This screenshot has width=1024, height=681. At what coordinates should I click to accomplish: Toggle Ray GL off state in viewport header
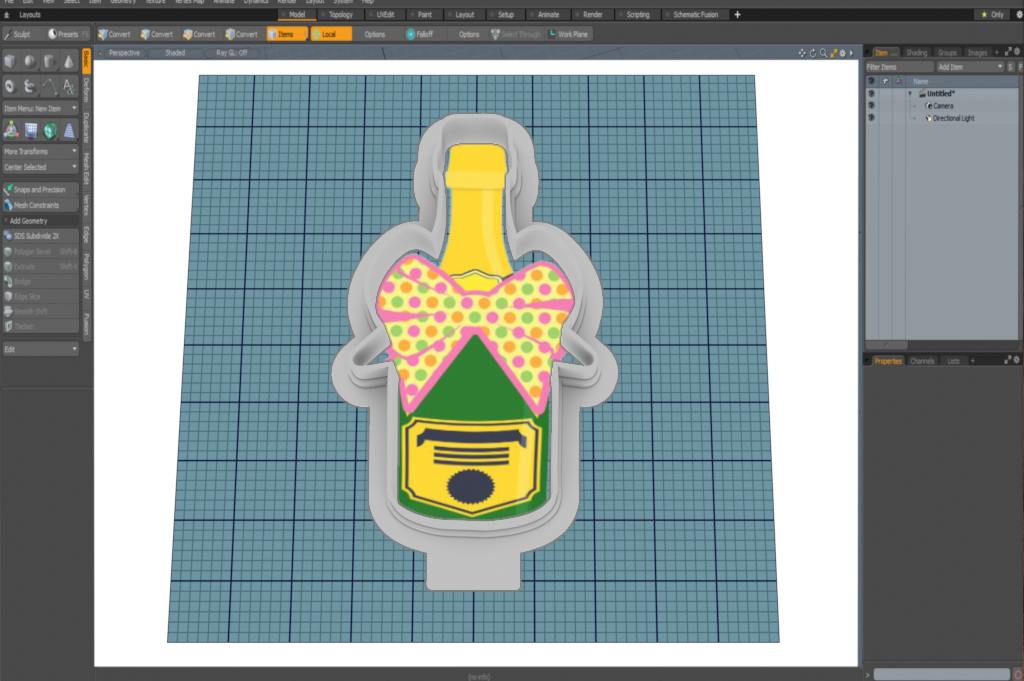232,53
